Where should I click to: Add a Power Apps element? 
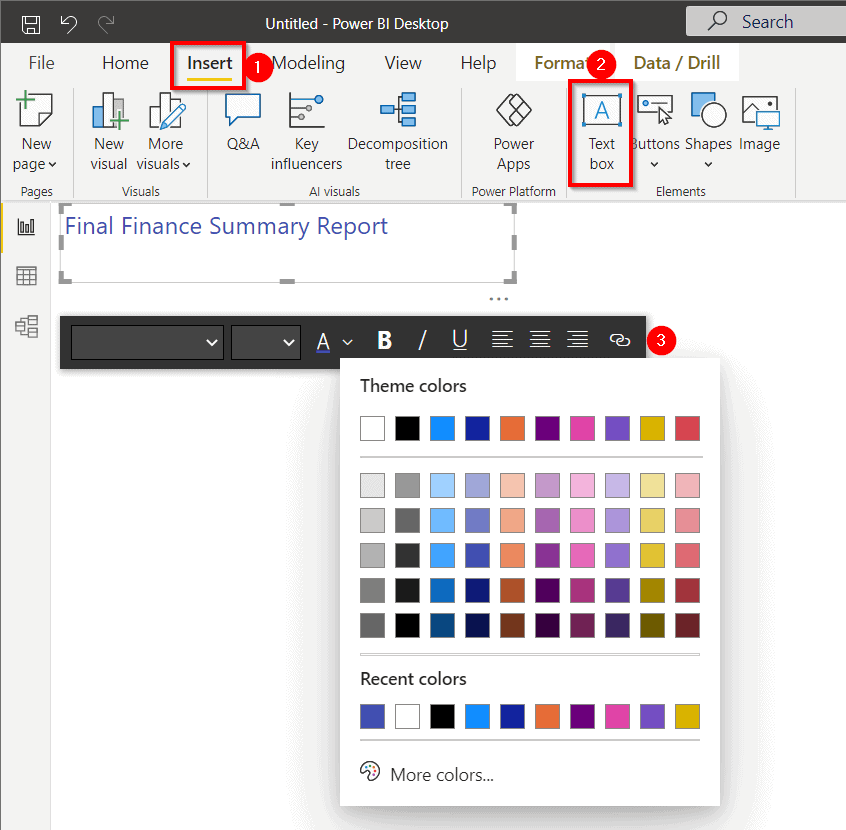click(513, 130)
